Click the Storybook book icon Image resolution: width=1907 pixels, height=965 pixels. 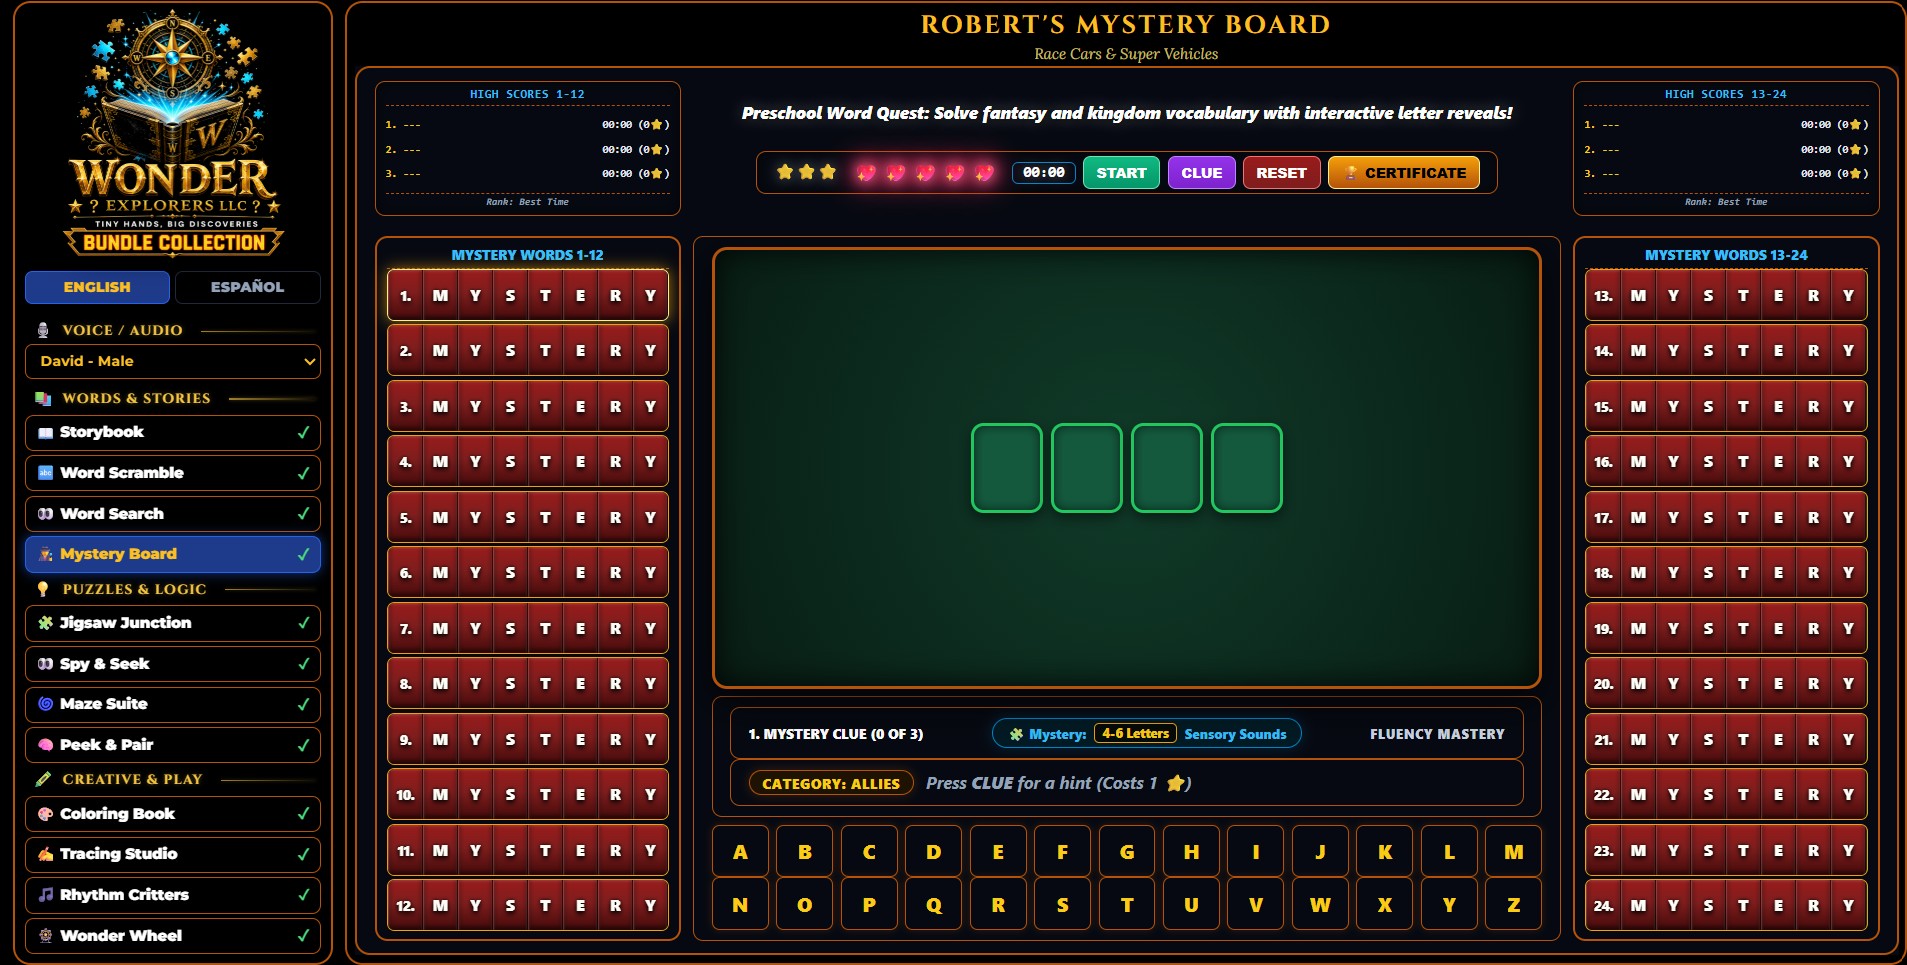pos(45,433)
